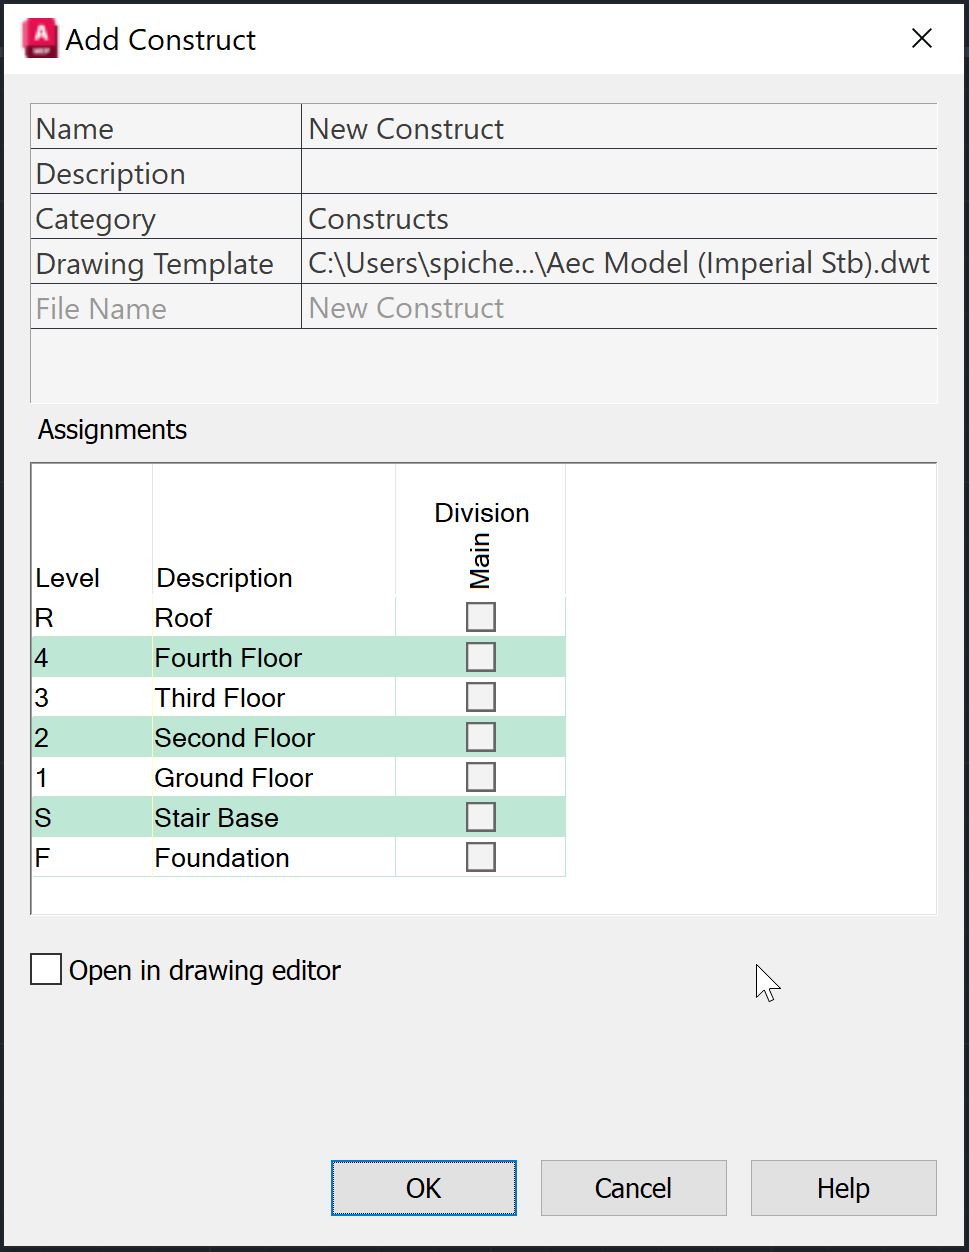Click the empty Description field
This screenshot has height=1252, width=969.
[618, 173]
